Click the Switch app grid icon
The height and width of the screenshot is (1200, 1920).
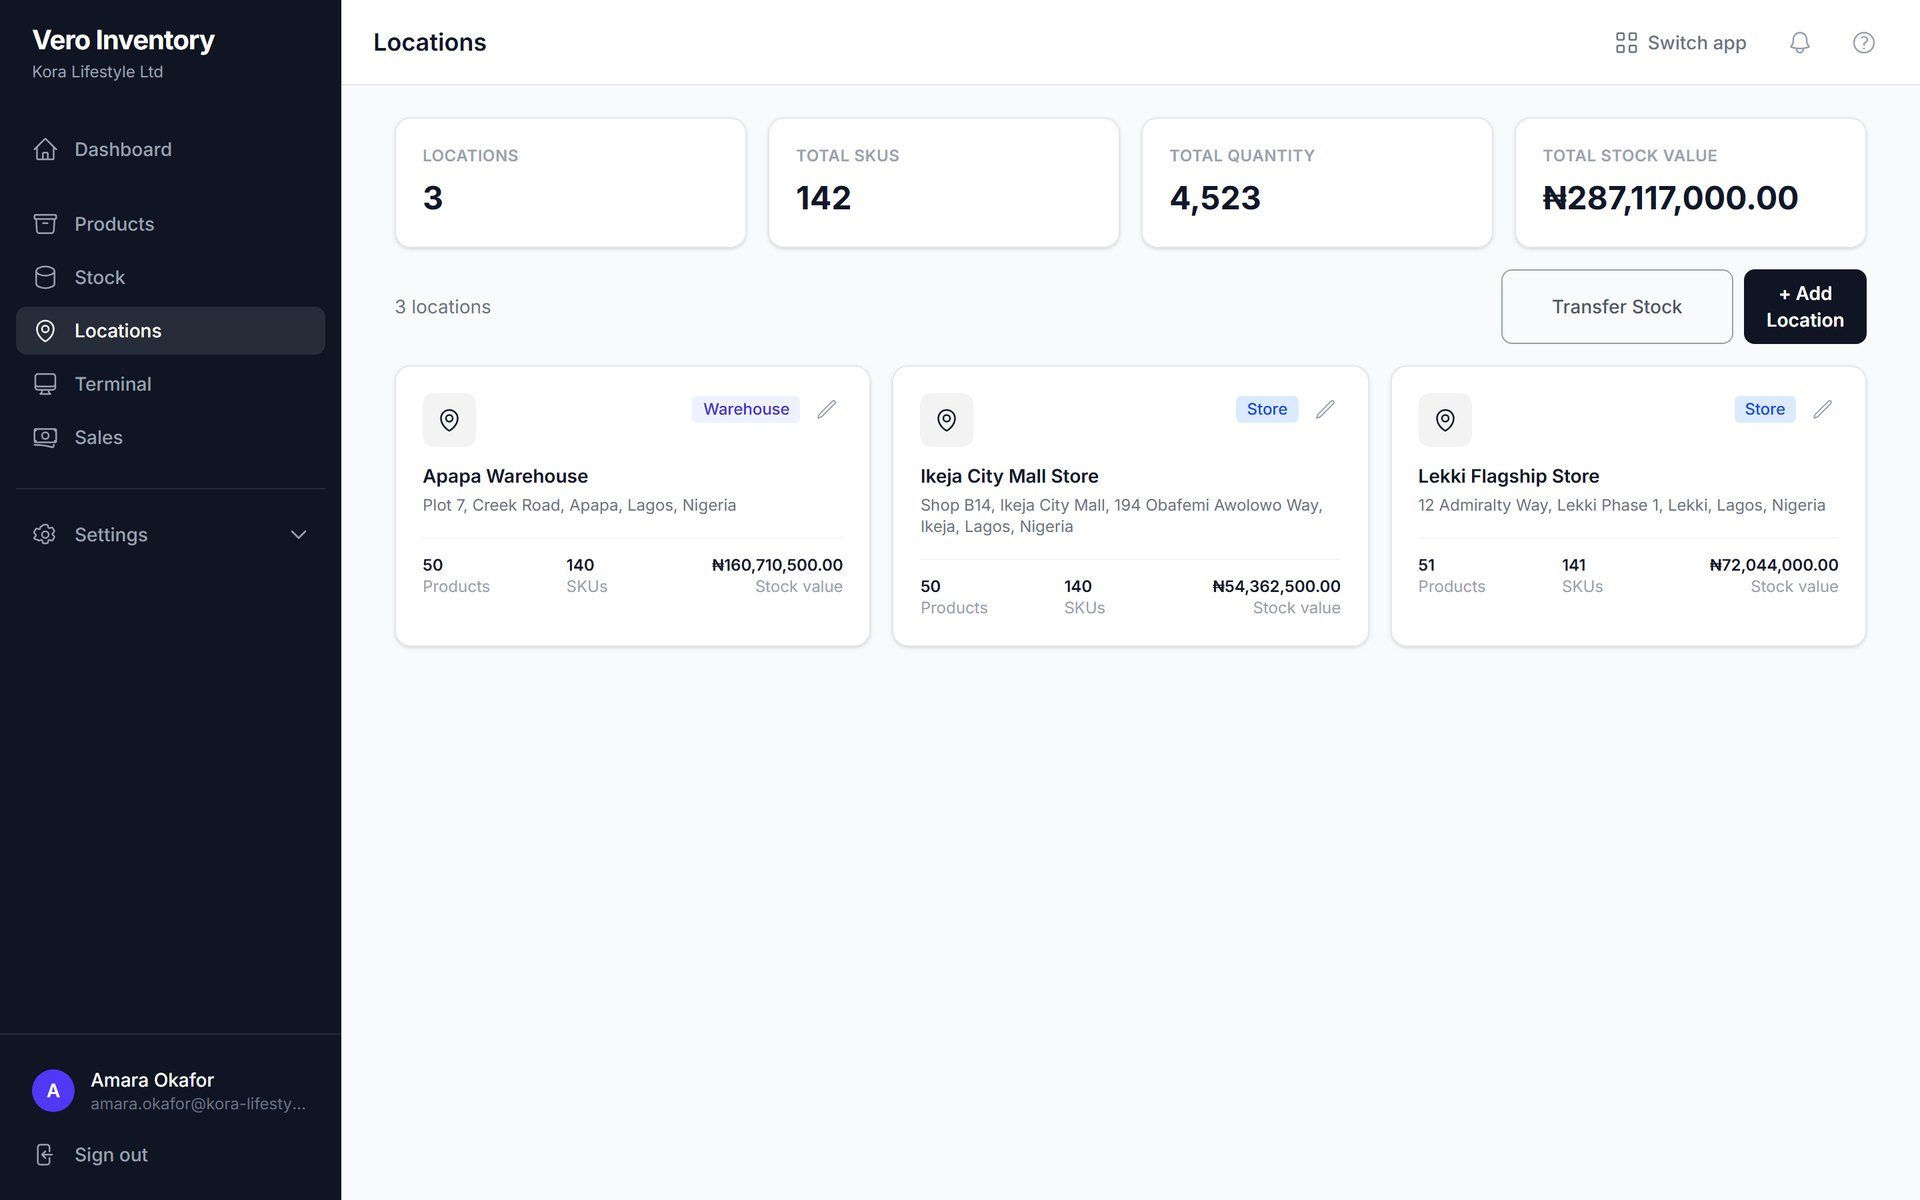click(x=1626, y=43)
